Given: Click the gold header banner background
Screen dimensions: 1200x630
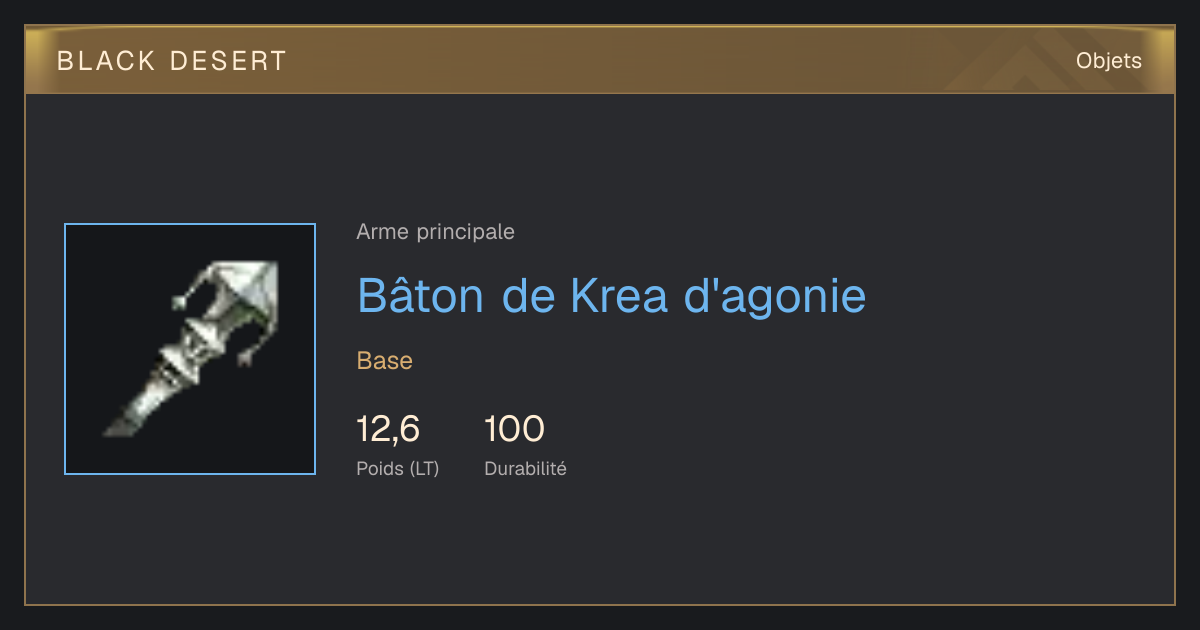Looking at the screenshot, I should click(x=600, y=61).
